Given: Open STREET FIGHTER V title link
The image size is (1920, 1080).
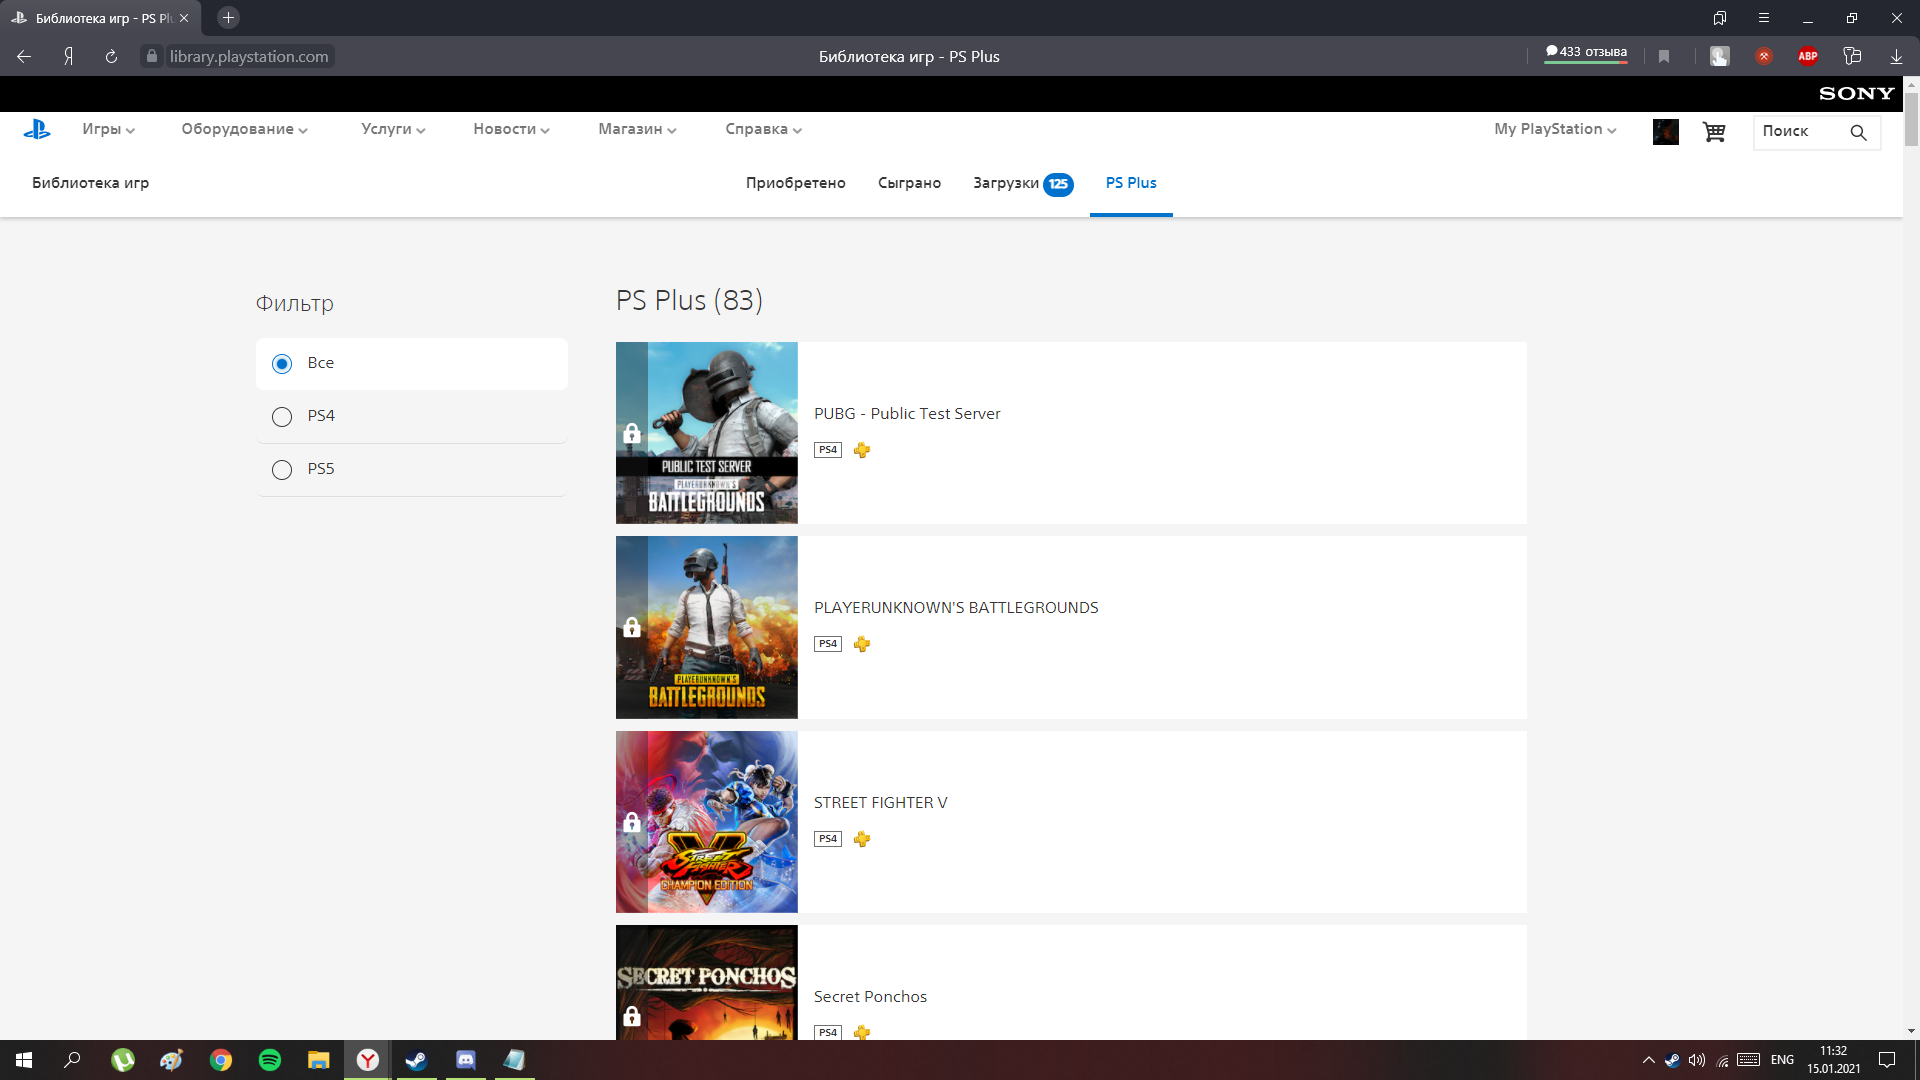Looking at the screenshot, I should pos(880,803).
